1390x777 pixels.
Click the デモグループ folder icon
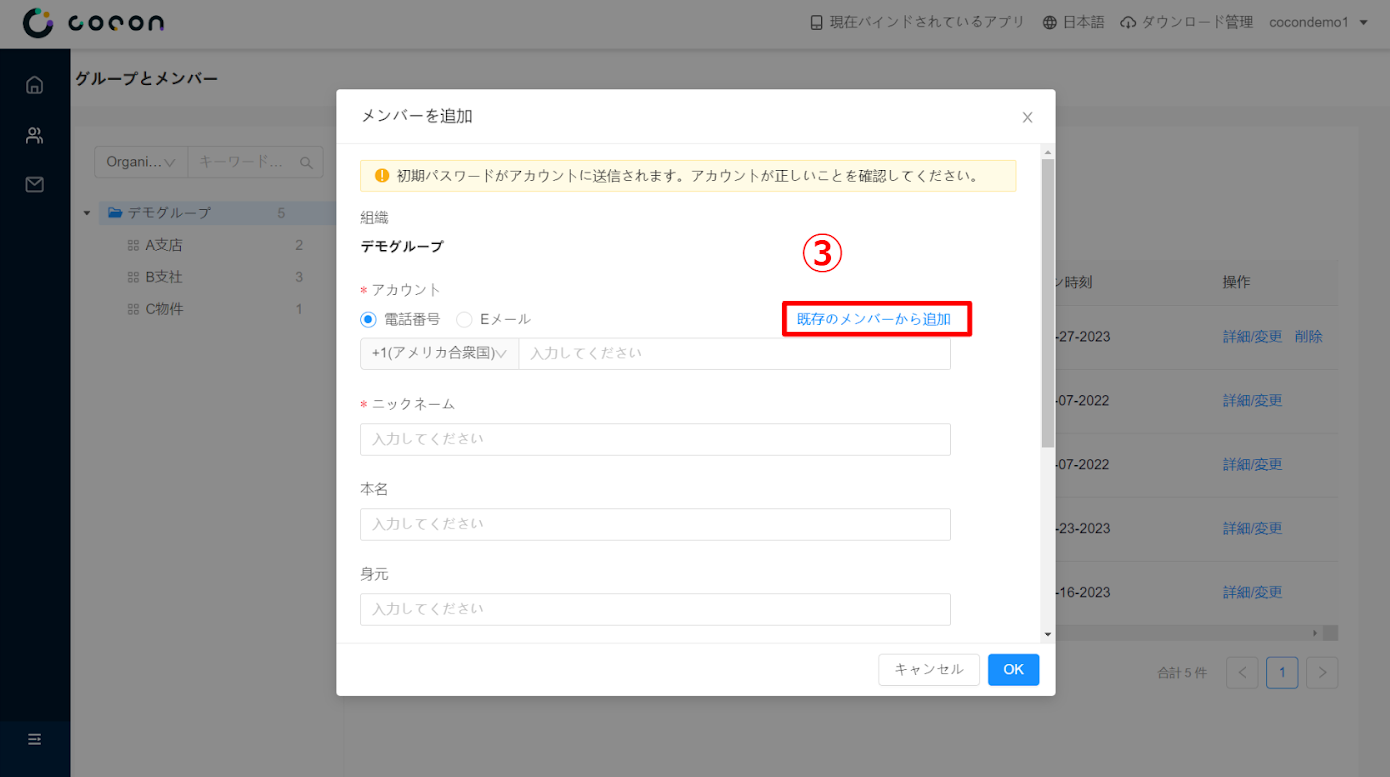pos(115,213)
